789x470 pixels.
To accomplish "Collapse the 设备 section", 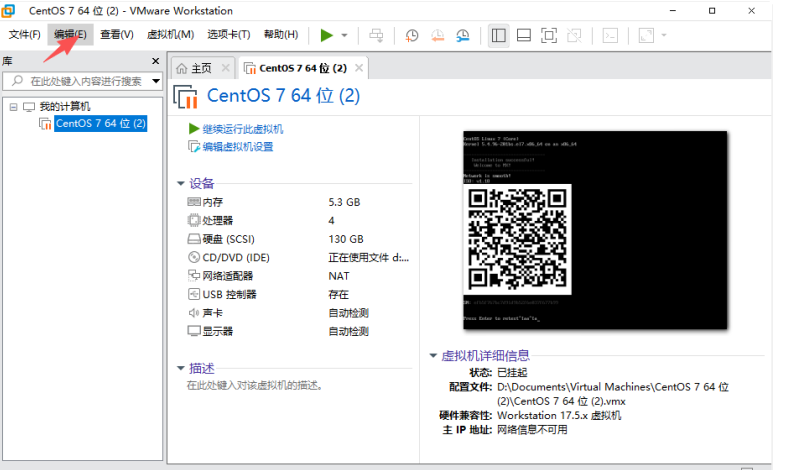I will [x=181, y=184].
